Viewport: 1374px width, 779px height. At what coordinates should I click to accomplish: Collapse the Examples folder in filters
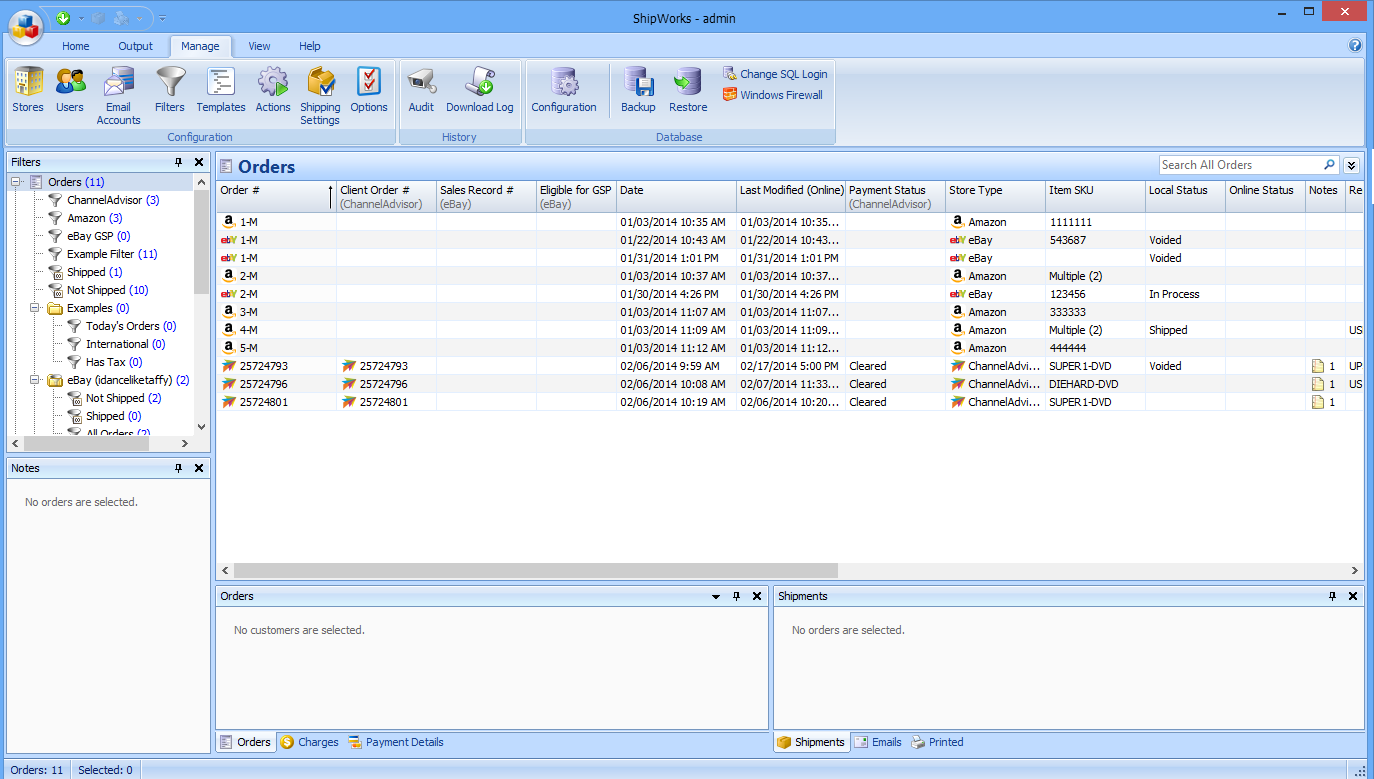(x=36, y=308)
